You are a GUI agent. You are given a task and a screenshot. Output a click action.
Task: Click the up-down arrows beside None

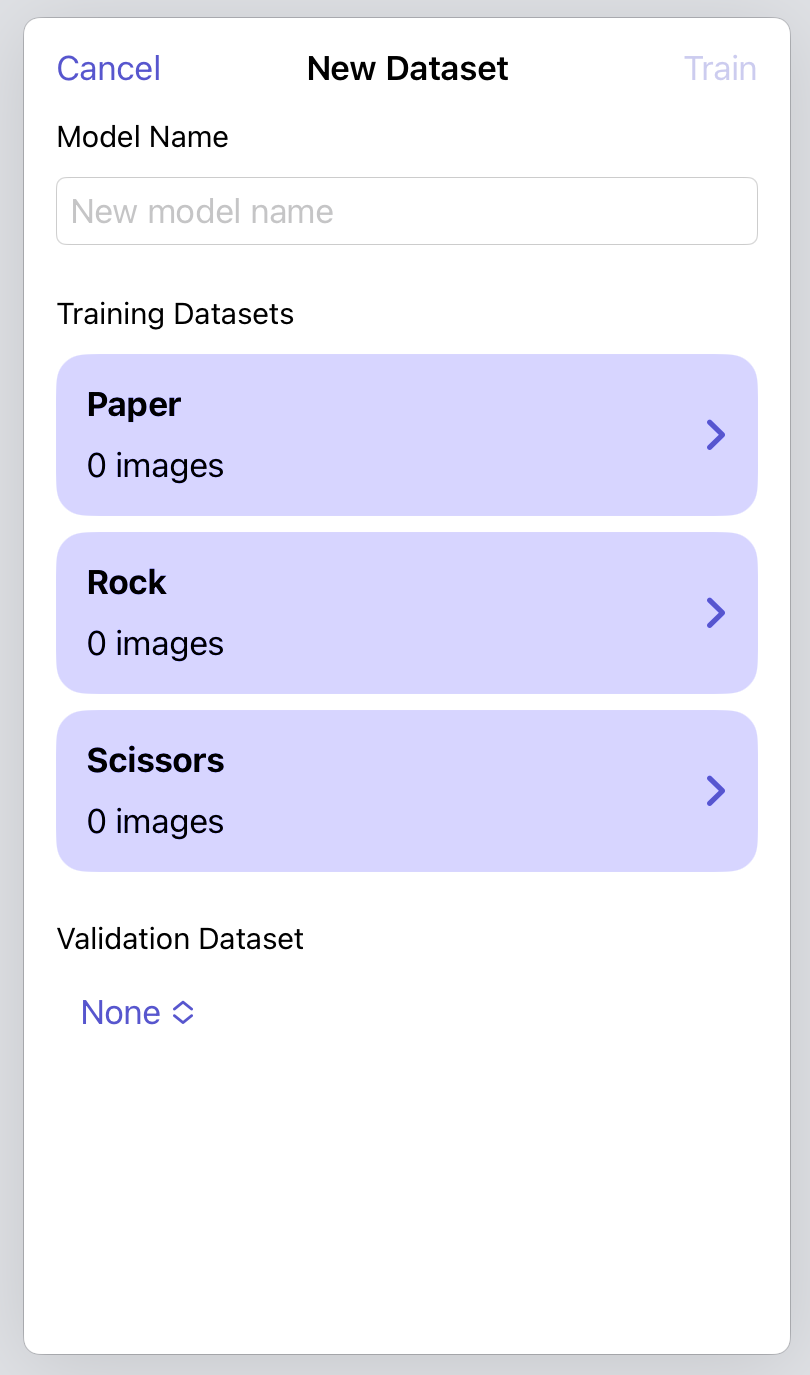pos(183,1013)
